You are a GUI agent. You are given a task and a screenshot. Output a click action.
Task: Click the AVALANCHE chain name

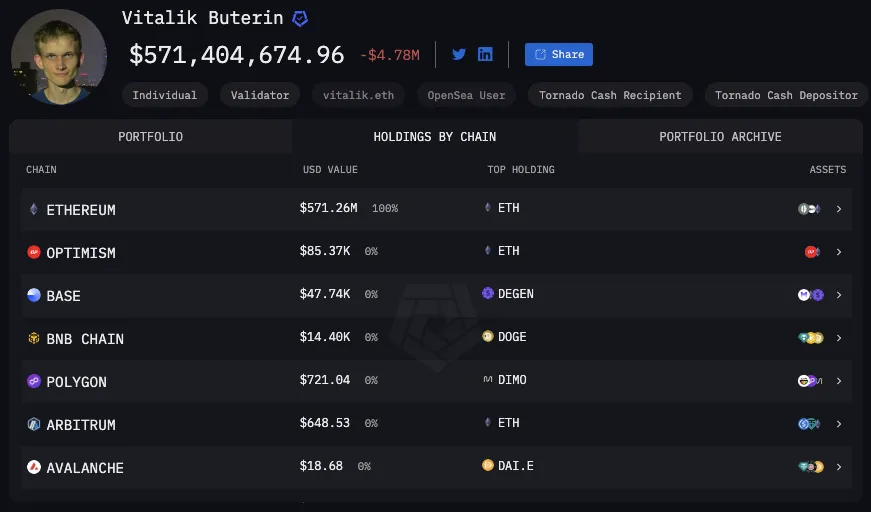pos(85,468)
